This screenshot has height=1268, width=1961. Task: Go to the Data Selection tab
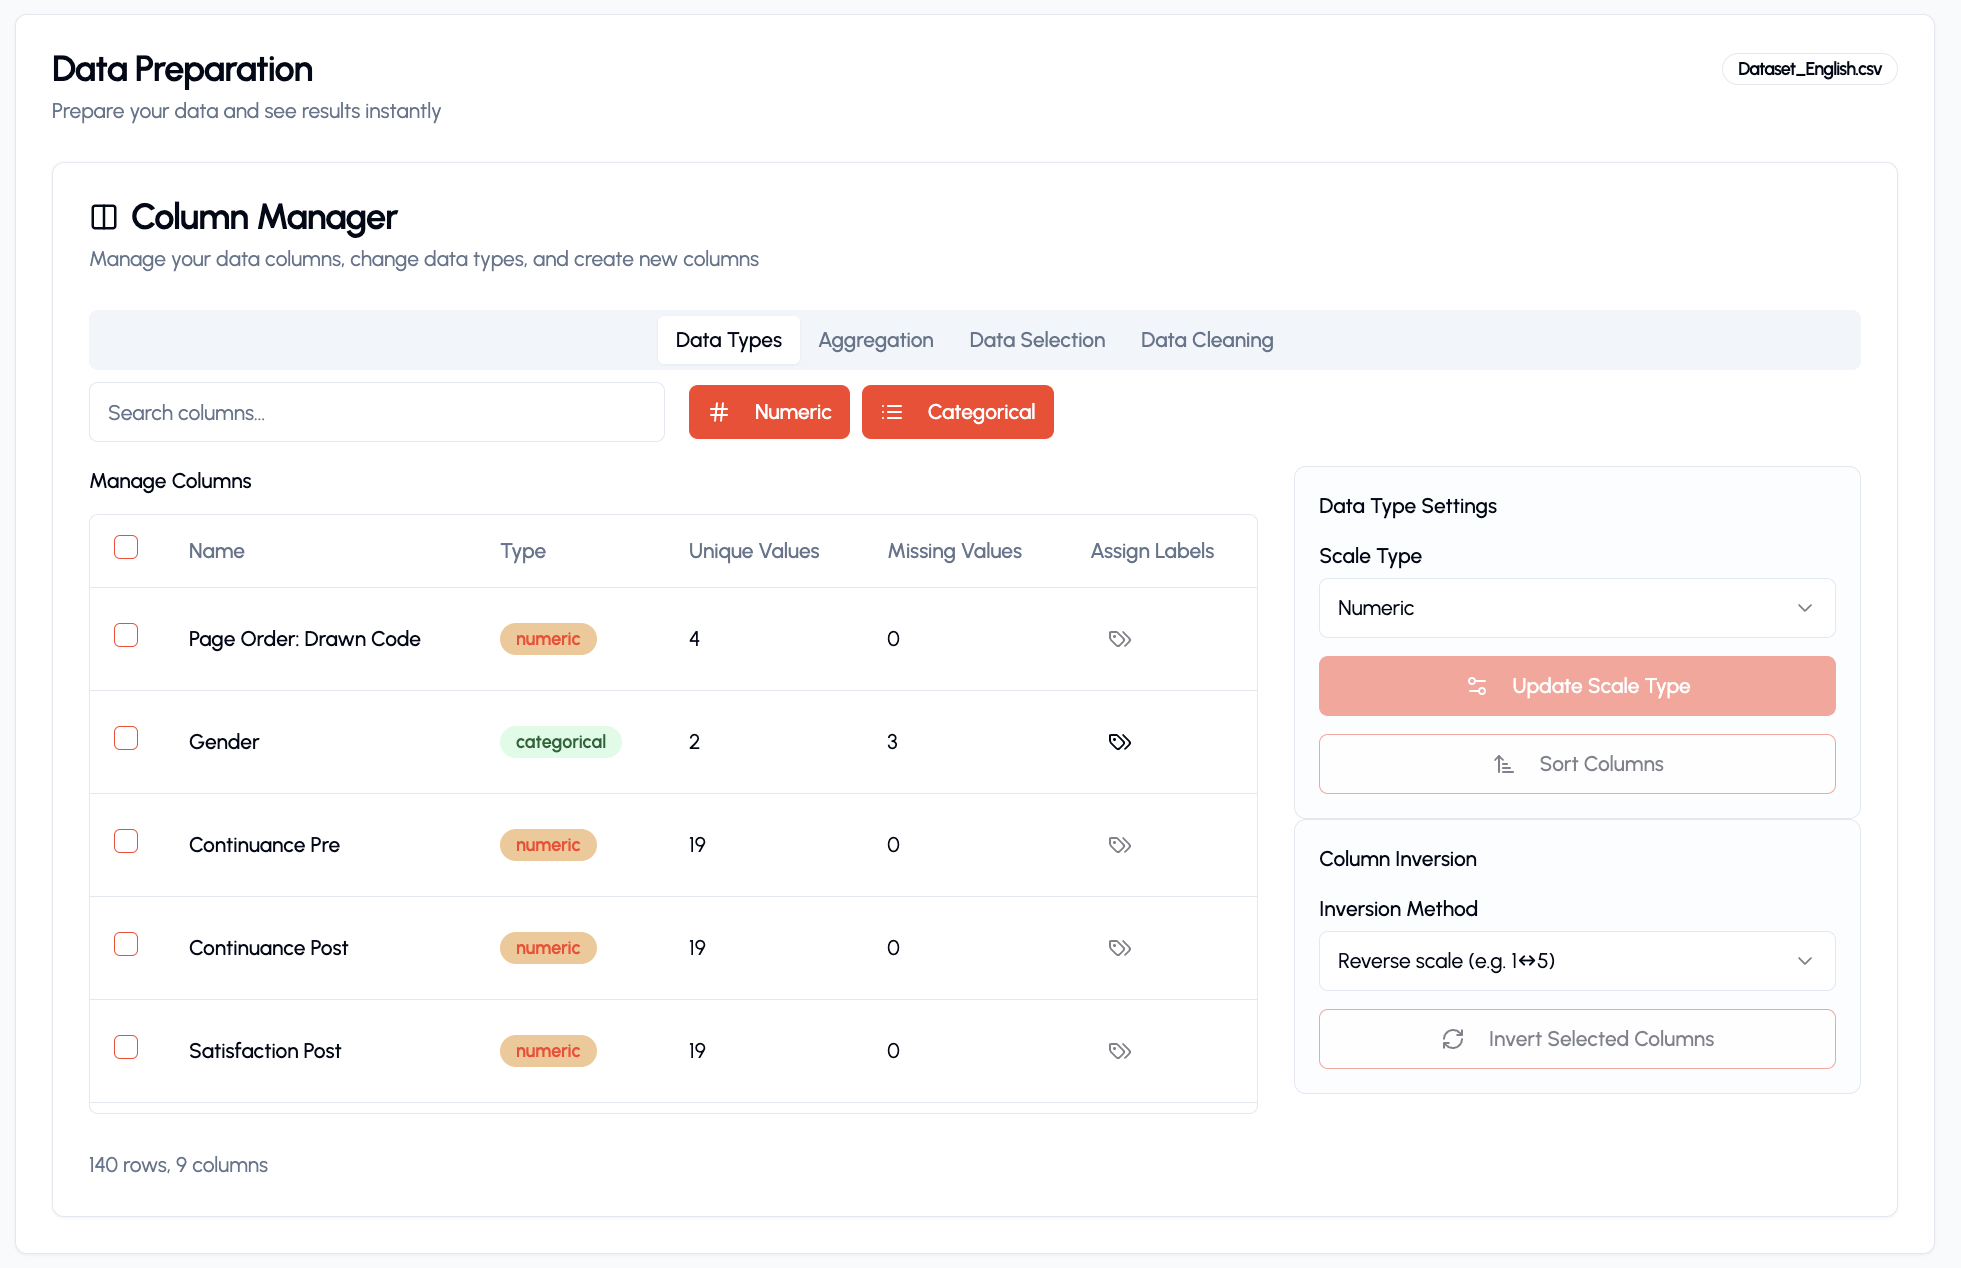[x=1037, y=340]
